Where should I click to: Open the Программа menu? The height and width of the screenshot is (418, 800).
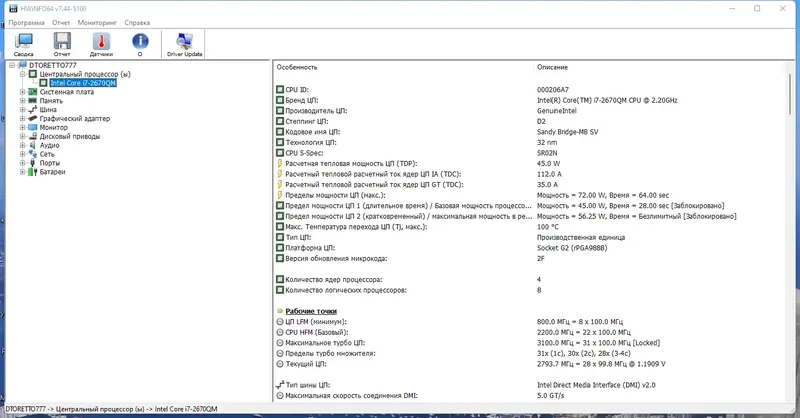[x=27, y=22]
